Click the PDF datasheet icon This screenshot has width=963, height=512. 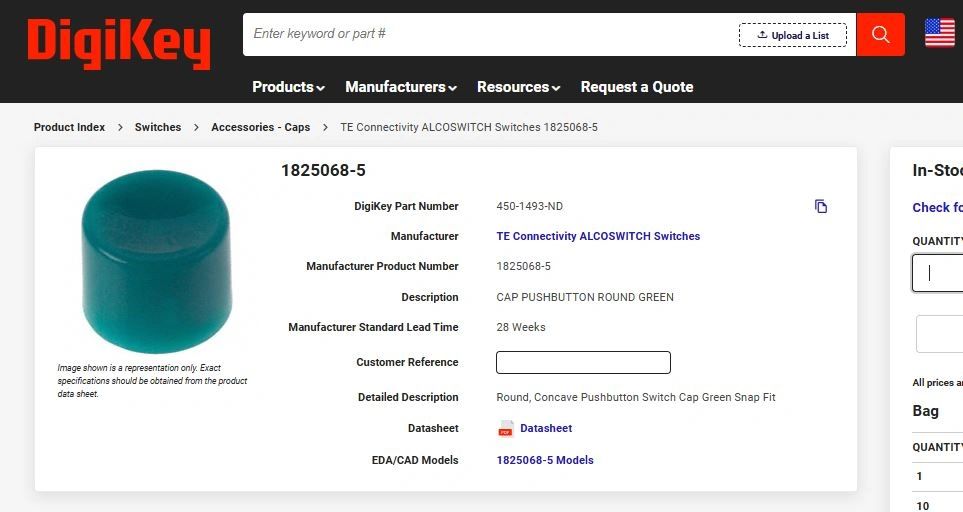click(x=506, y=429)
